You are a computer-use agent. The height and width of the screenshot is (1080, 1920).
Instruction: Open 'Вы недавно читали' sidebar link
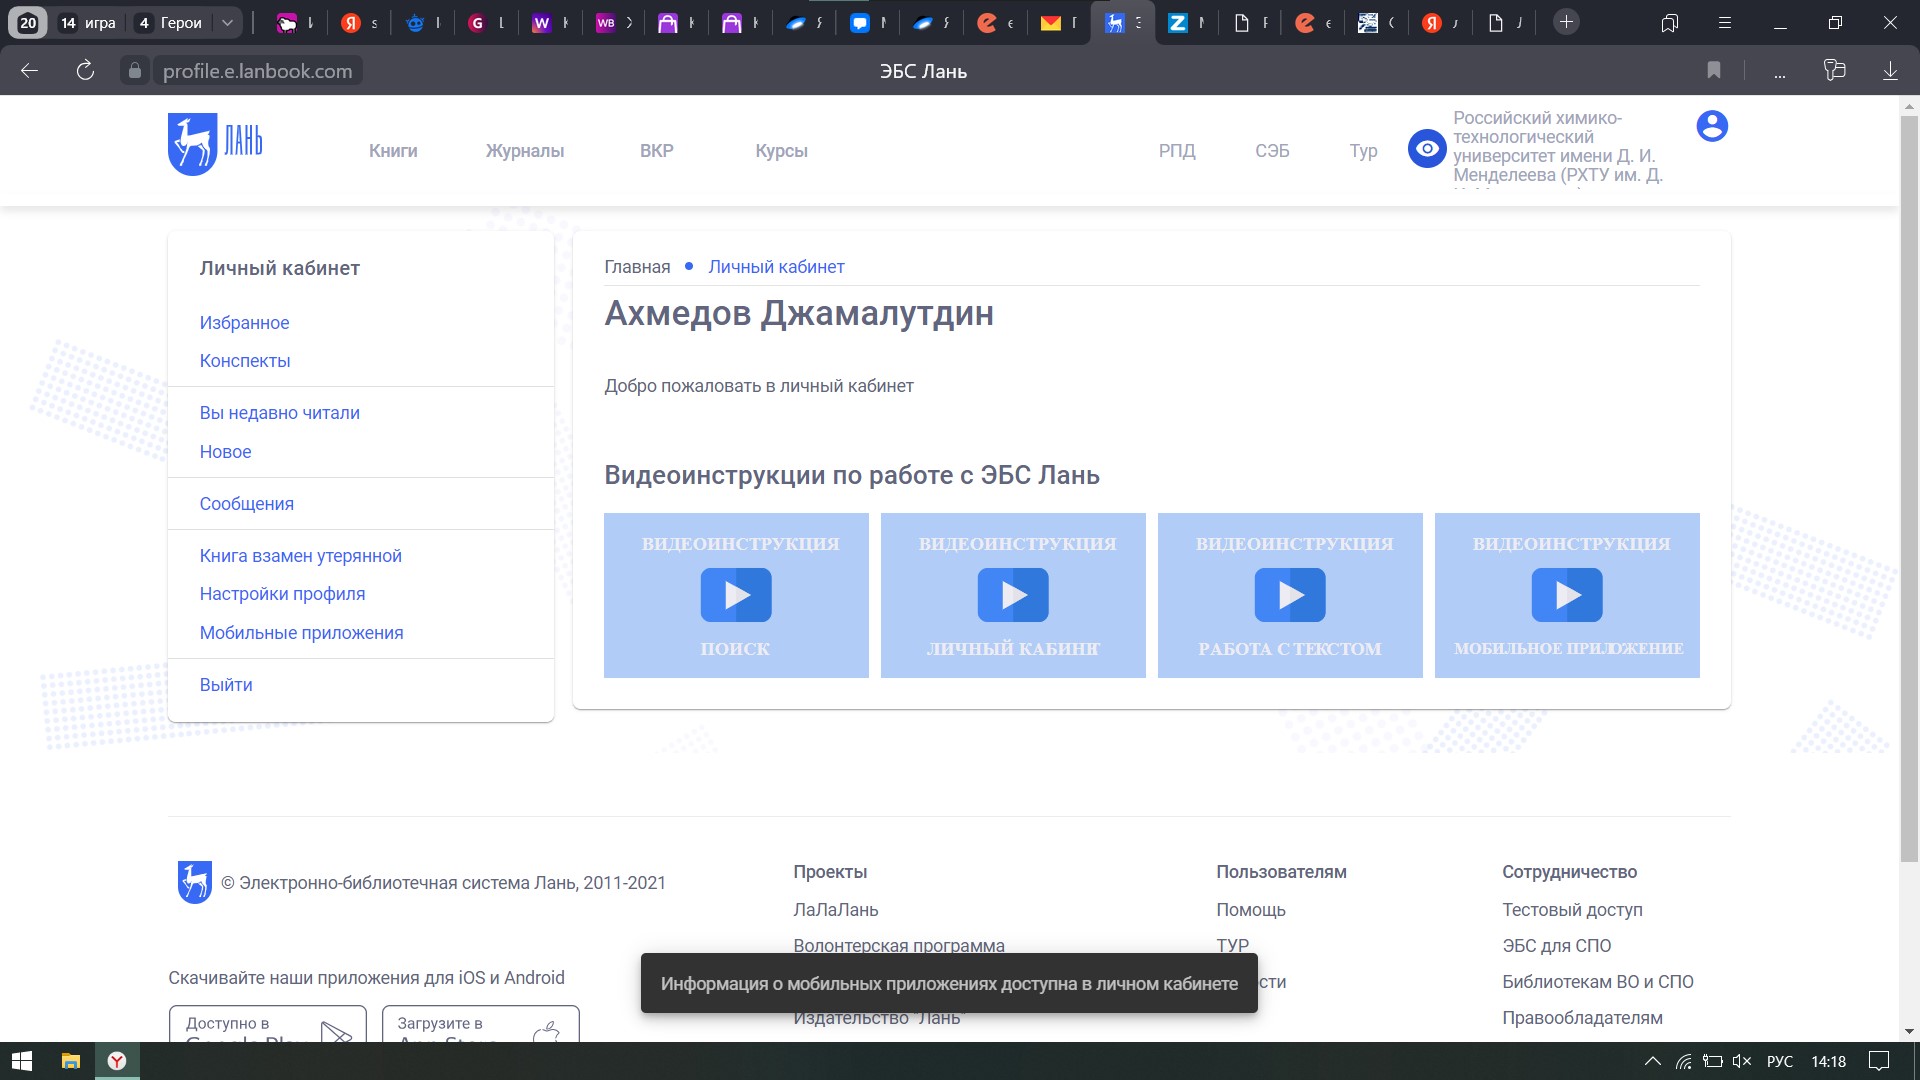click(x=279, y=413)
